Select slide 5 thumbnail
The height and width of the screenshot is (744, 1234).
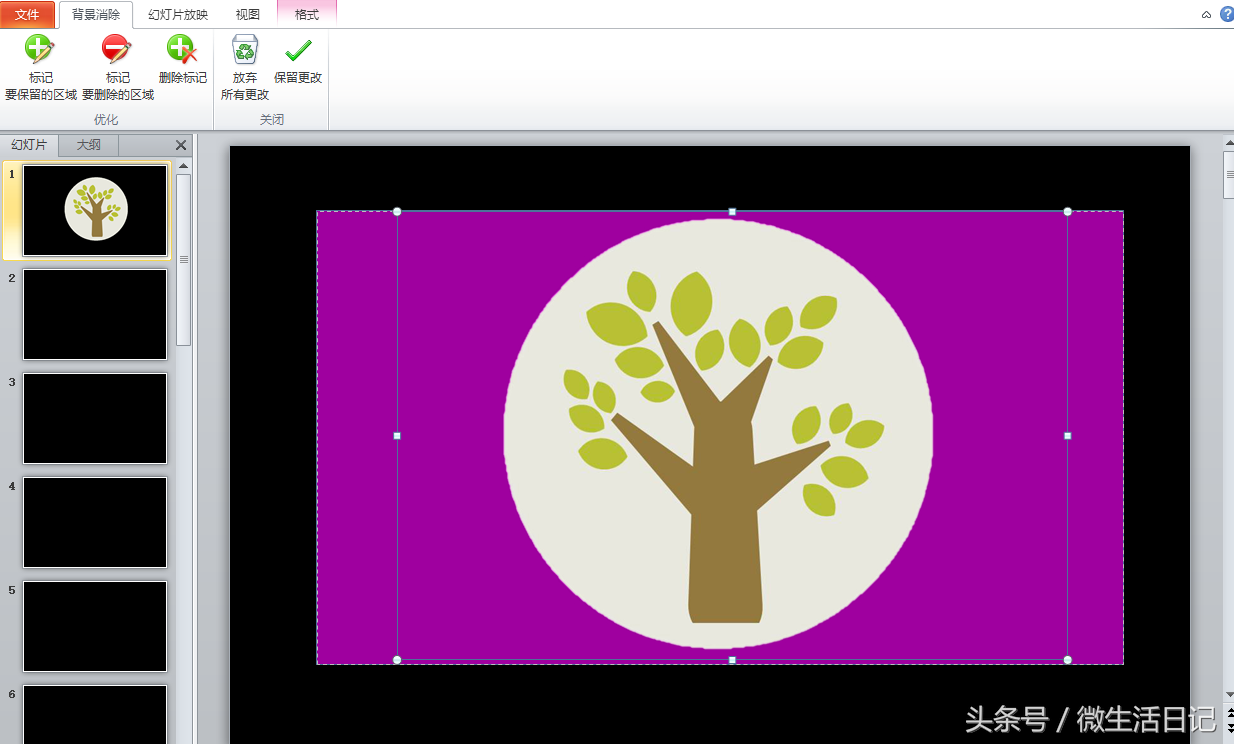pyautogui.click(x=95, y=626)
